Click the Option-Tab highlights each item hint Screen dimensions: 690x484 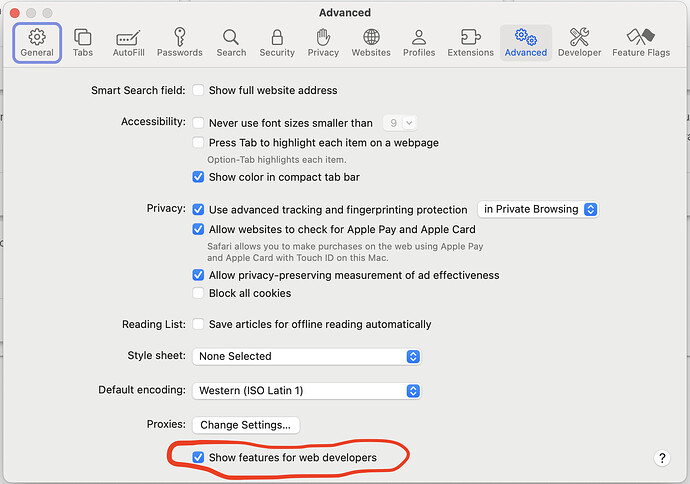[277, 160]
